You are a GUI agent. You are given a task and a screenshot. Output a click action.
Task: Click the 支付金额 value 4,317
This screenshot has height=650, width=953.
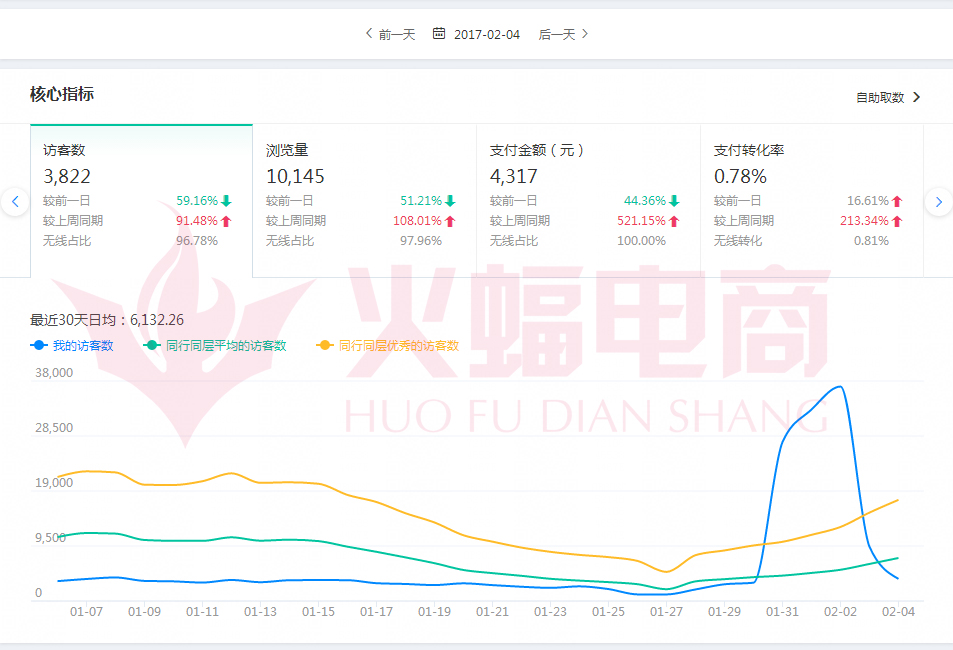click(x=514, y=176)
